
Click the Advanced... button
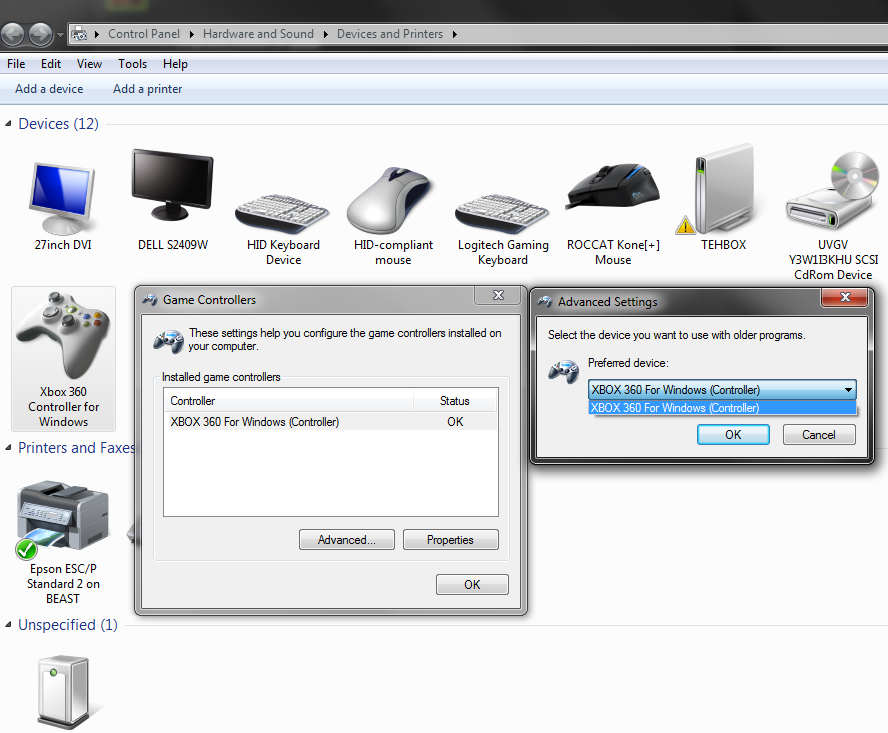pos(347,540)
